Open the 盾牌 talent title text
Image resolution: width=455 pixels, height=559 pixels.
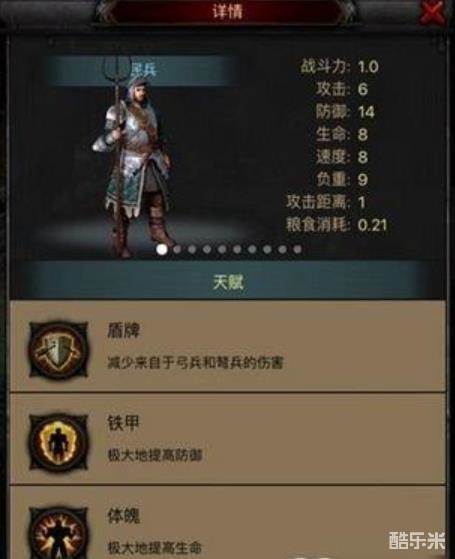pos(123,330)
